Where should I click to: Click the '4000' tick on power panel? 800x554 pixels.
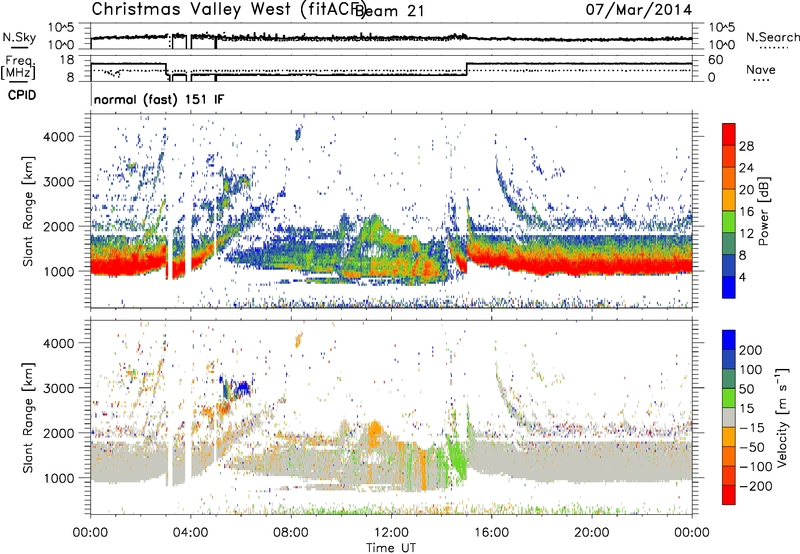tap(58, 136)
